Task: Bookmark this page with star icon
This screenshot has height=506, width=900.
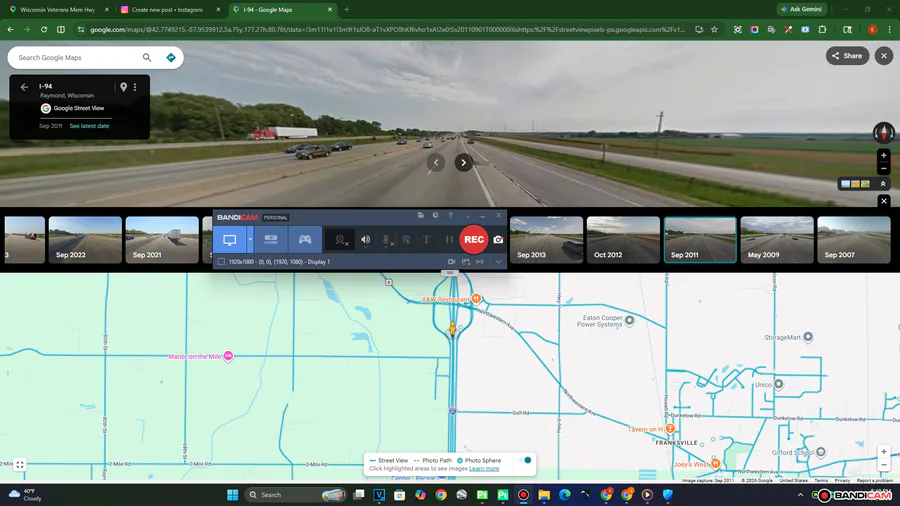Action: [x=715, y=29]
